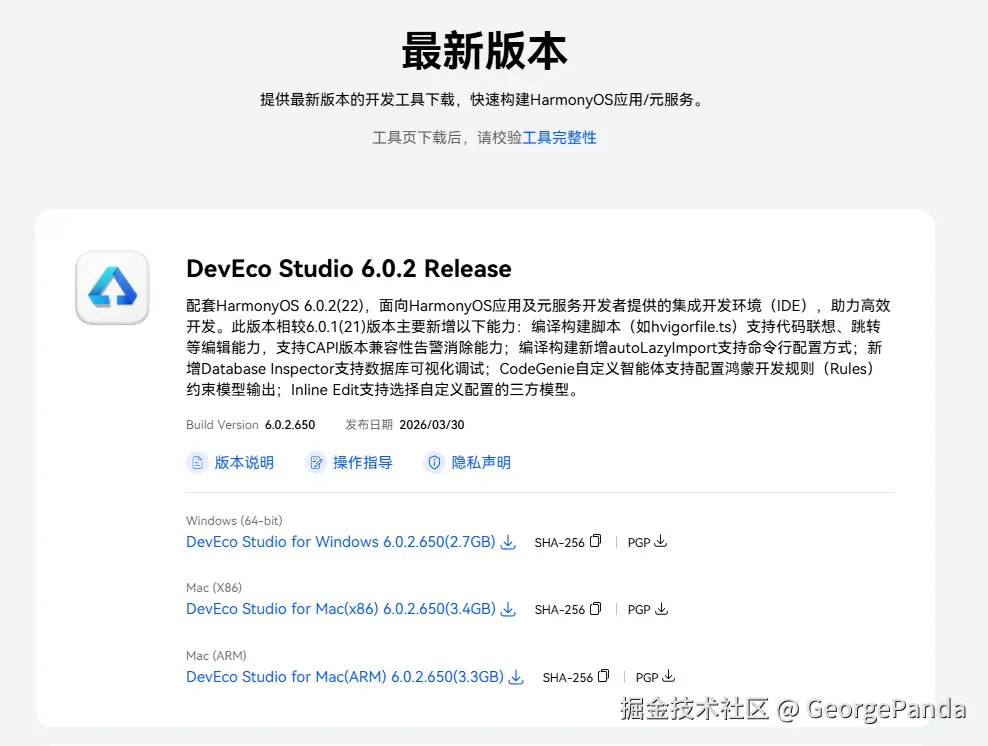The height and width of the screenshot is (746, 988).
Task: Open the 隐私声明 link
Action: (x=481, y=462)
